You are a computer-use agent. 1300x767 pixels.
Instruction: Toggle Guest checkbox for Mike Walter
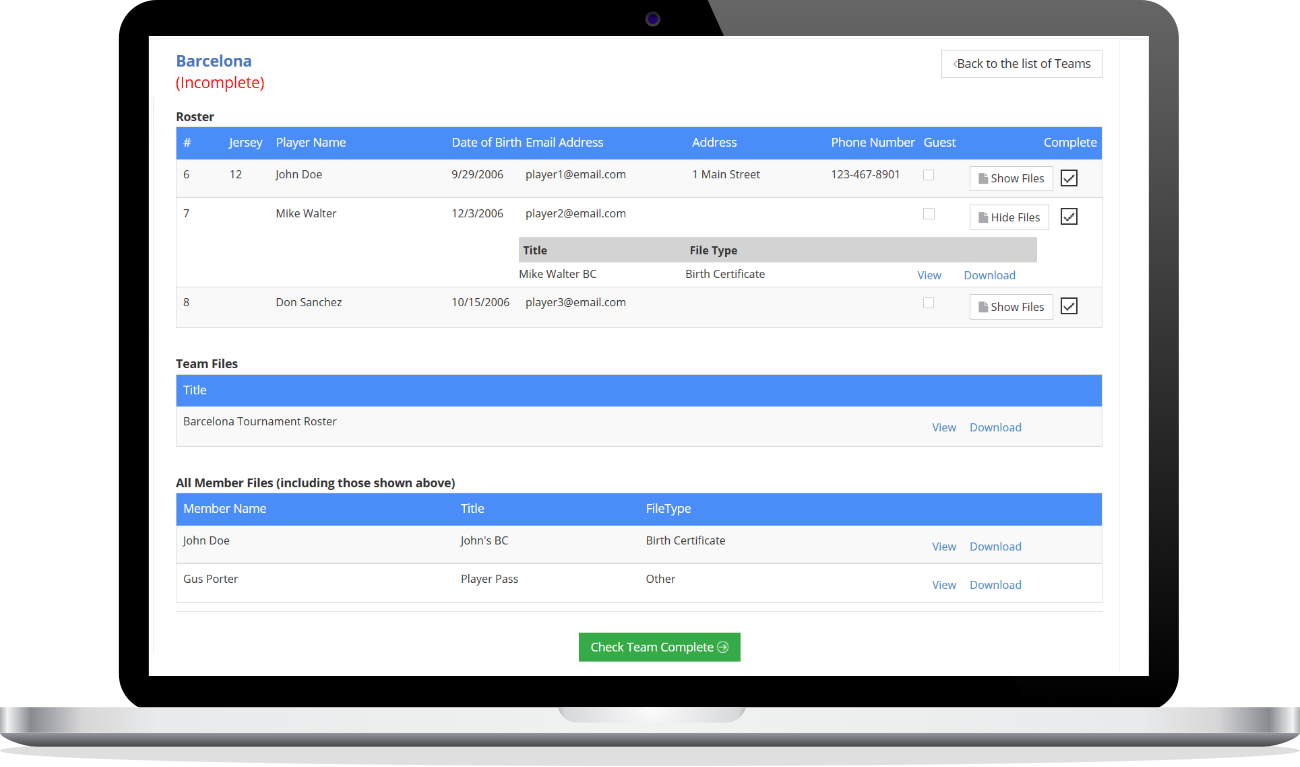pos(929,214)
